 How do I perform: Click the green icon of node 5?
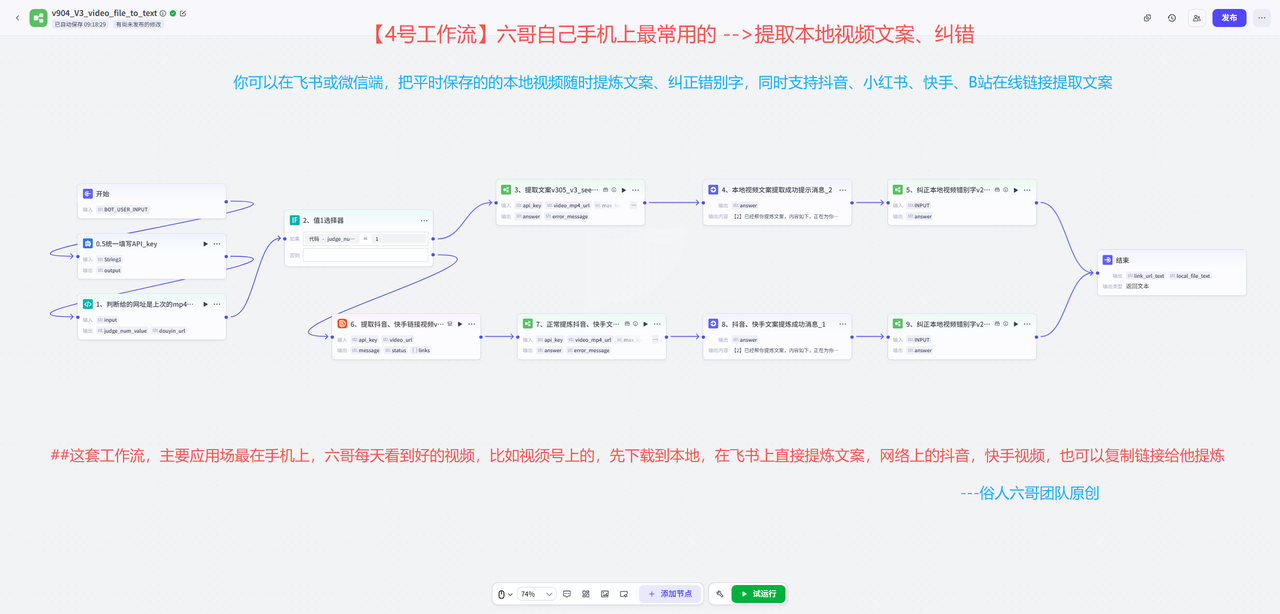click(898, 189)
